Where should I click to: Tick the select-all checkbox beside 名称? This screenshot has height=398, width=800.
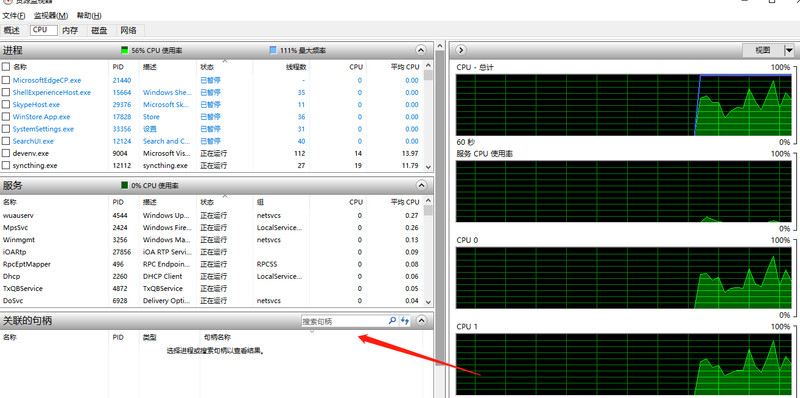6,66
